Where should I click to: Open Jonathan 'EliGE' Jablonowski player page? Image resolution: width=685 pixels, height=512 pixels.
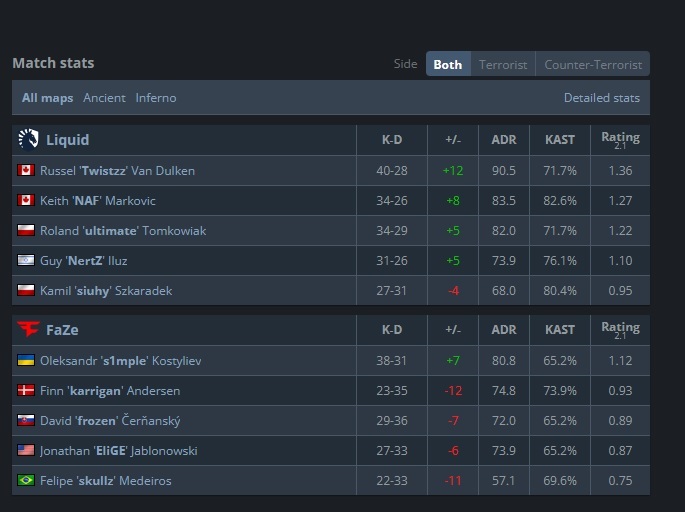(118, 451)
